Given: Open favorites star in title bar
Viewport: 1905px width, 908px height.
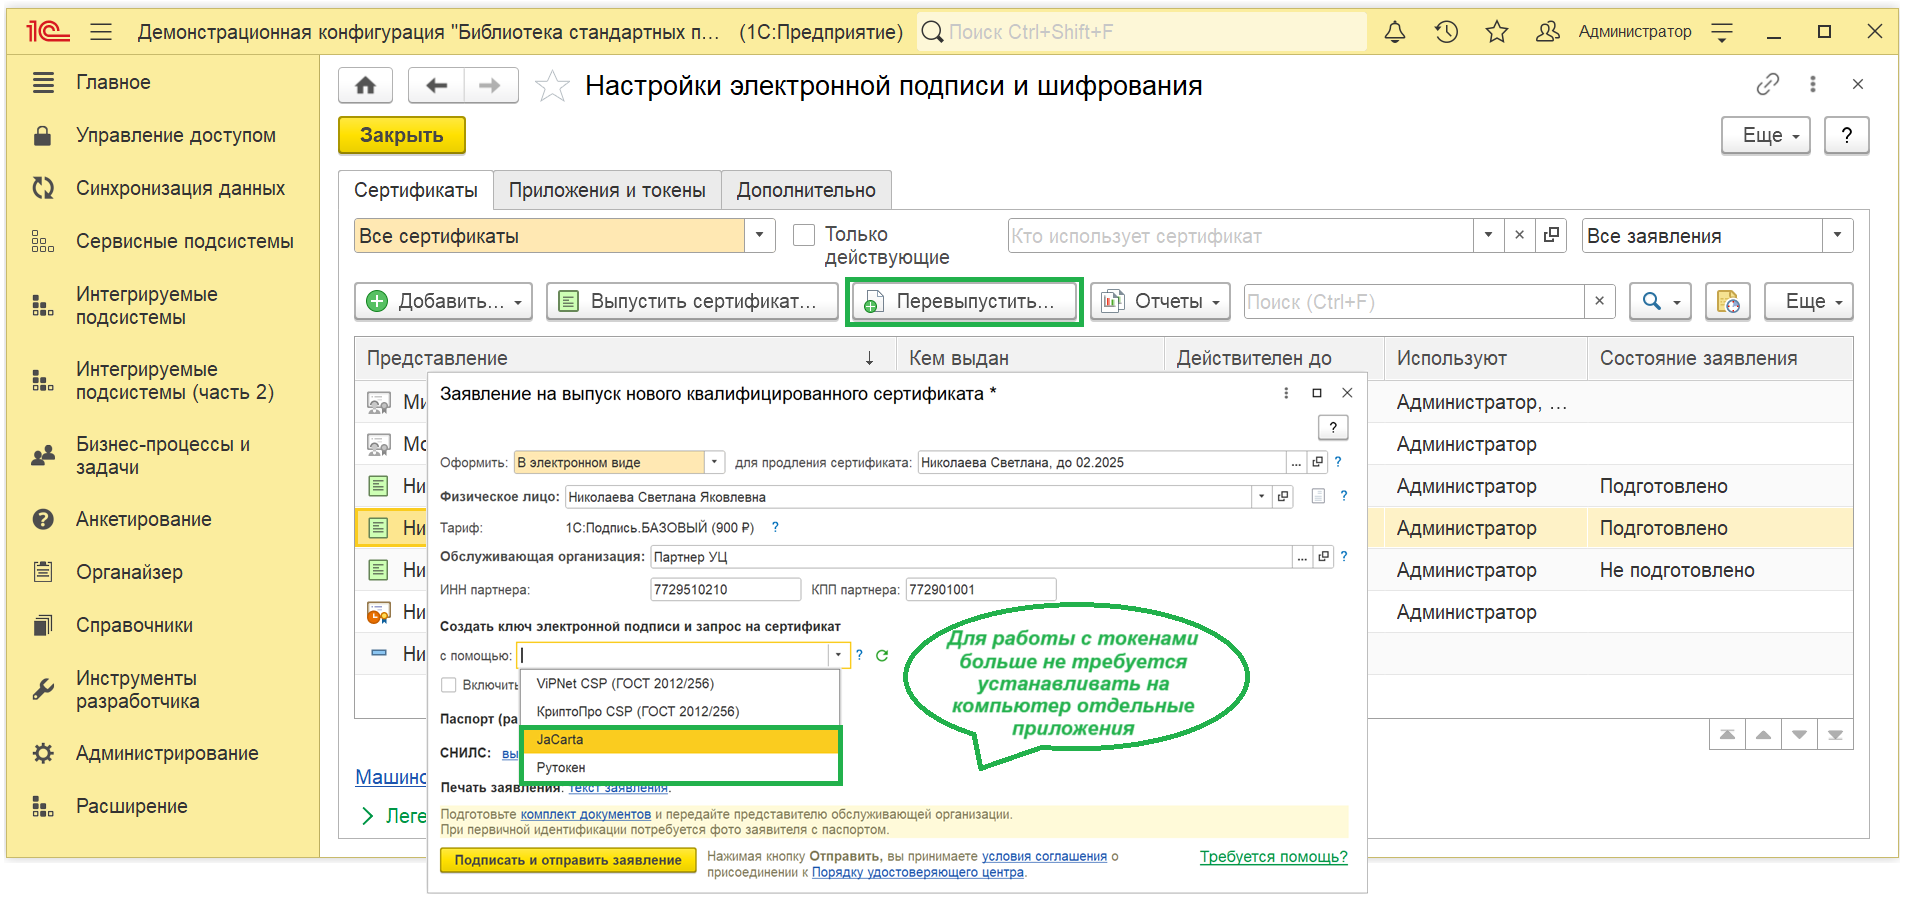Looking at the screenshot, I should click(1496, 32).
